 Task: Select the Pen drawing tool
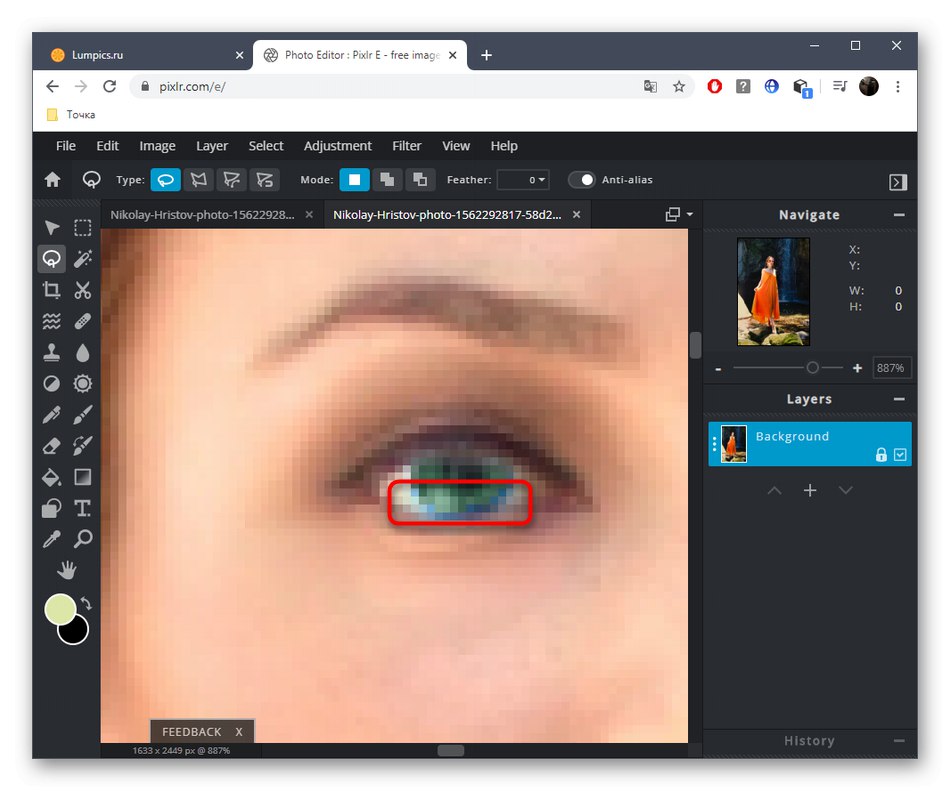point(52,415)
